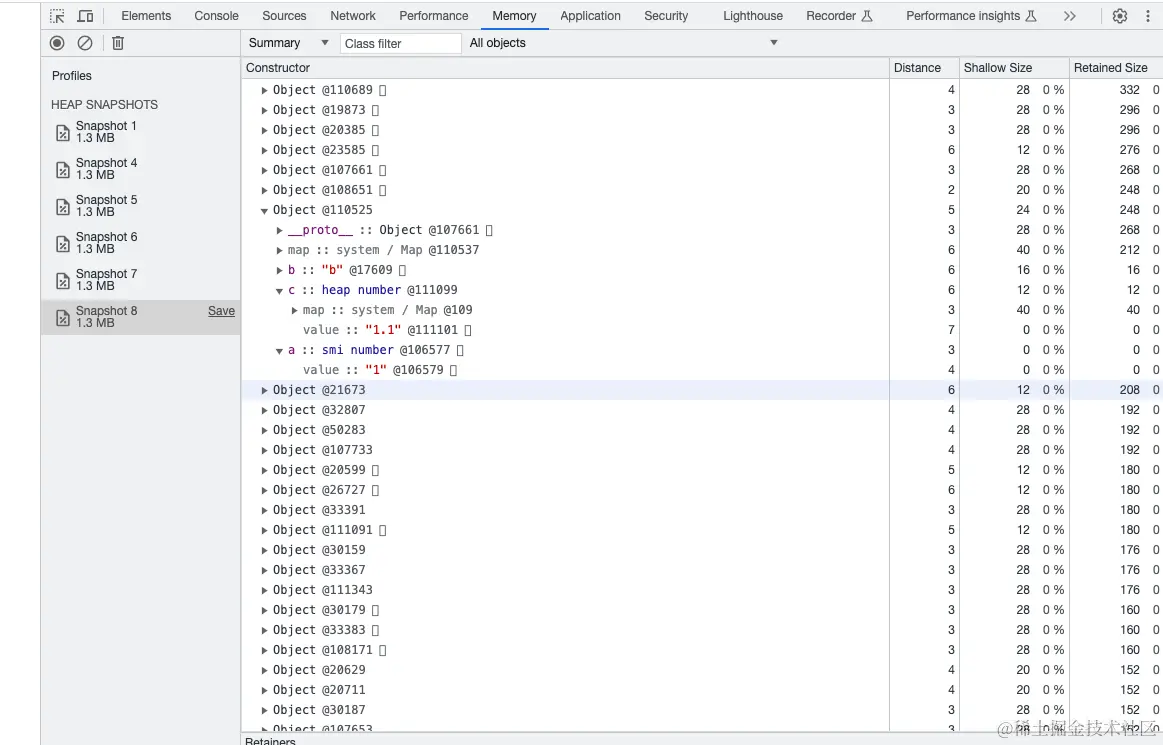Expand Object @32807 row
Viewport: 1163px width, 745px height.
[x=264, y=410]
